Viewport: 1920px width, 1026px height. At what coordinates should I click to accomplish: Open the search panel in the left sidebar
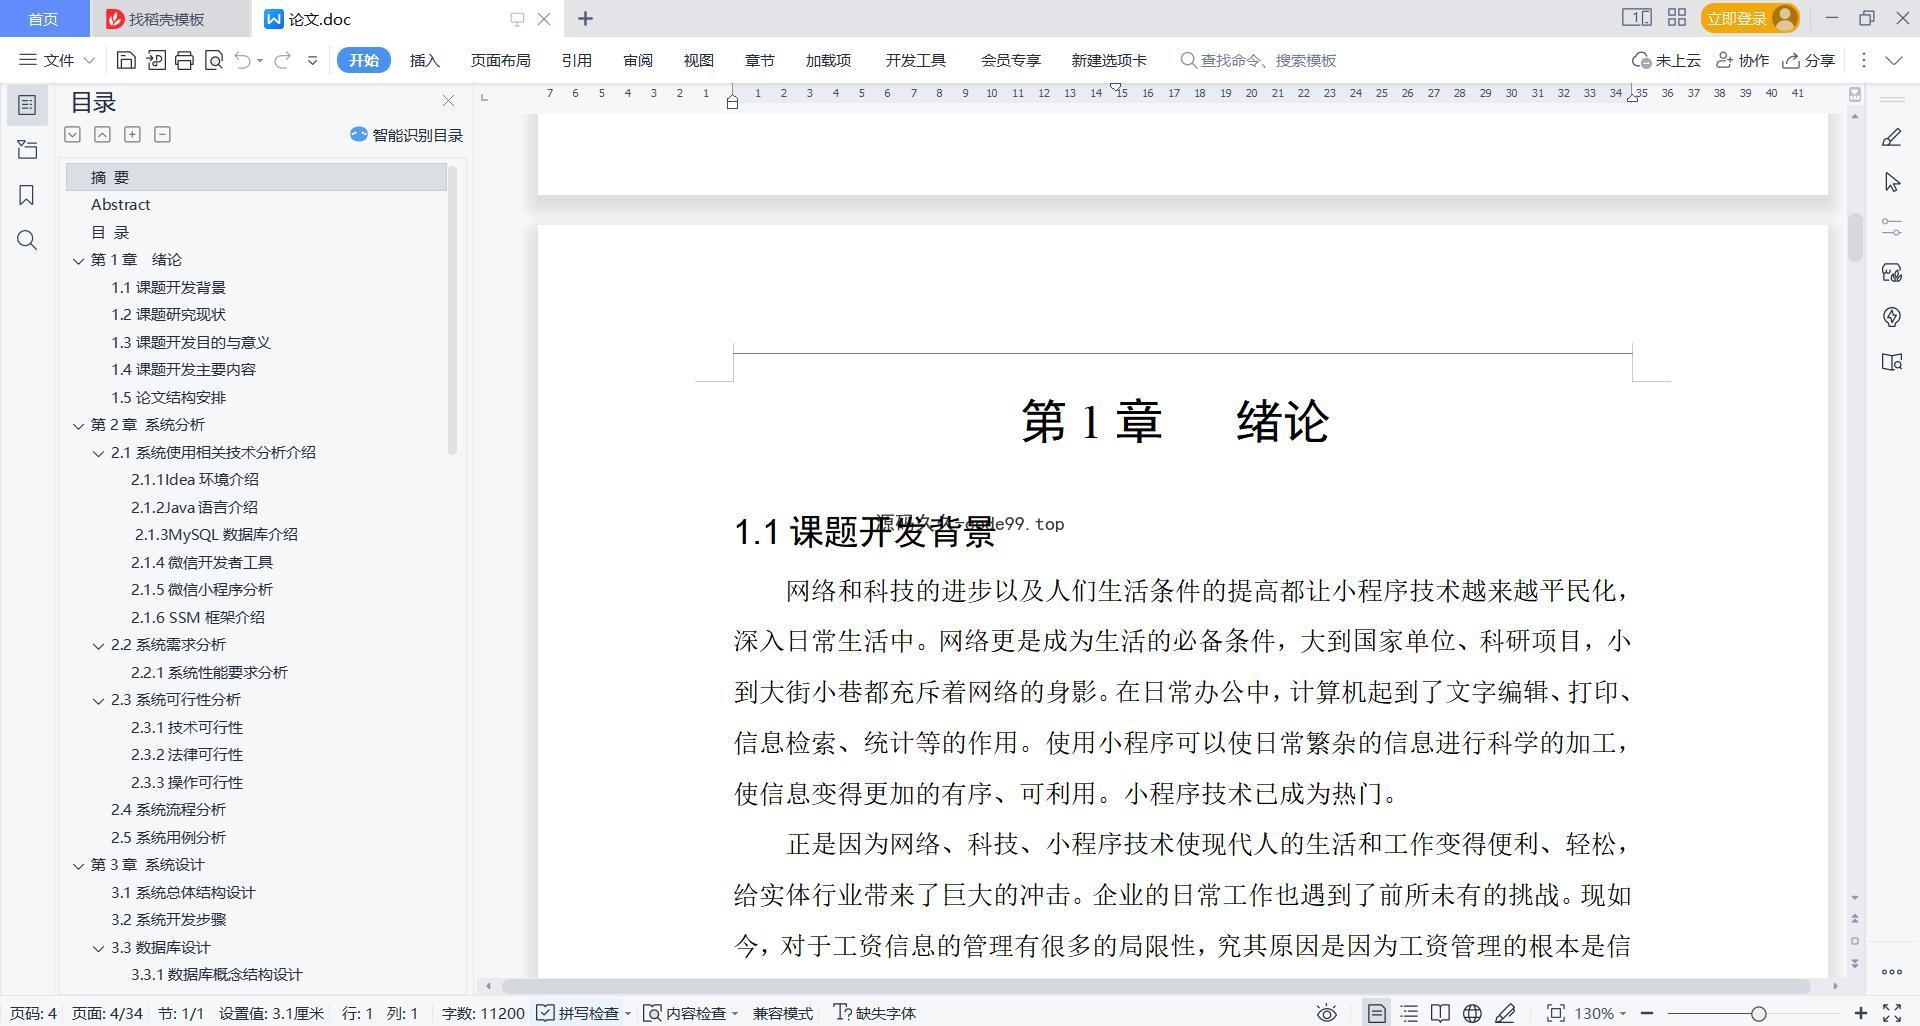(x=27, y=240)
